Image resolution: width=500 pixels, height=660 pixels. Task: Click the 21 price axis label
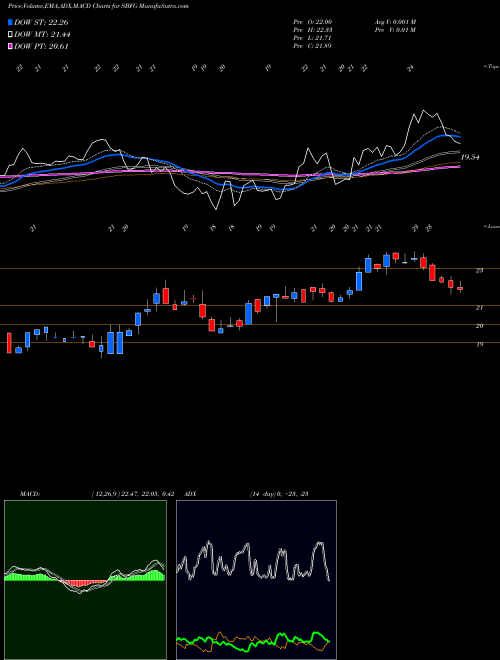(479, 308)
